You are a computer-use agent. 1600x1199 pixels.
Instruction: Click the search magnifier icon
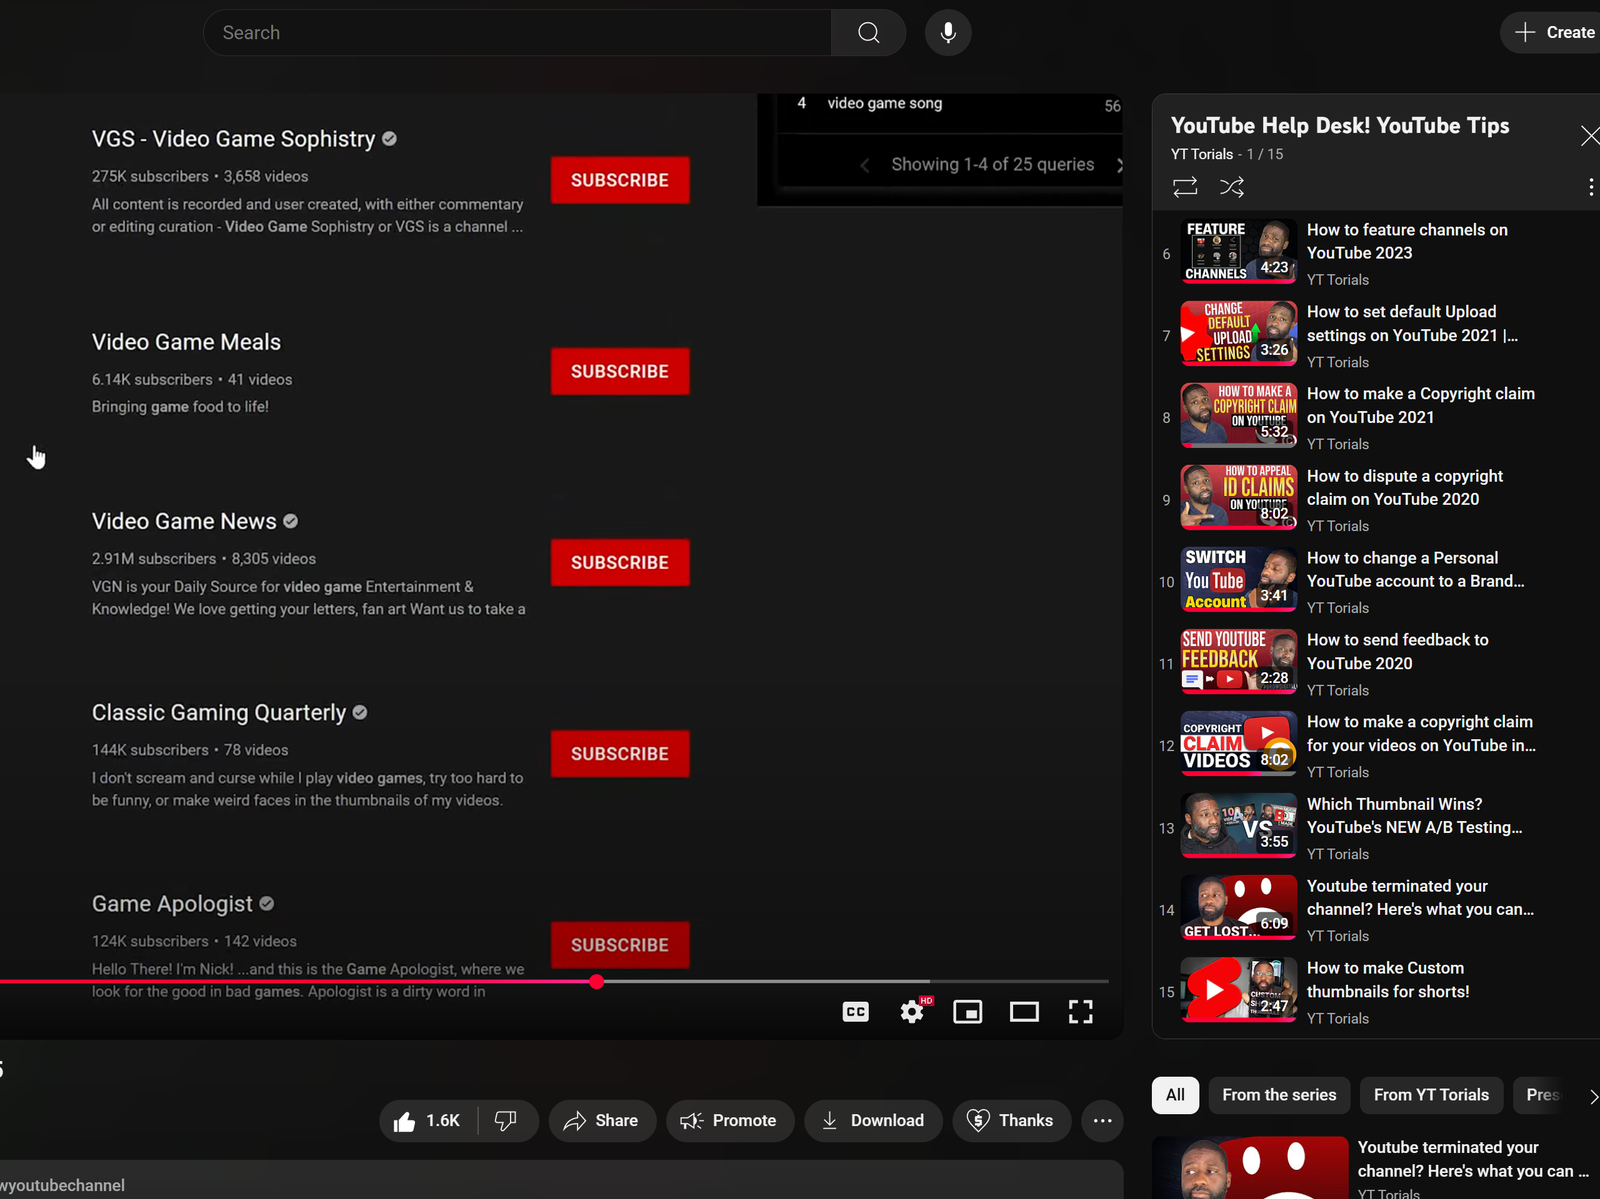click(x=868, y=33)
